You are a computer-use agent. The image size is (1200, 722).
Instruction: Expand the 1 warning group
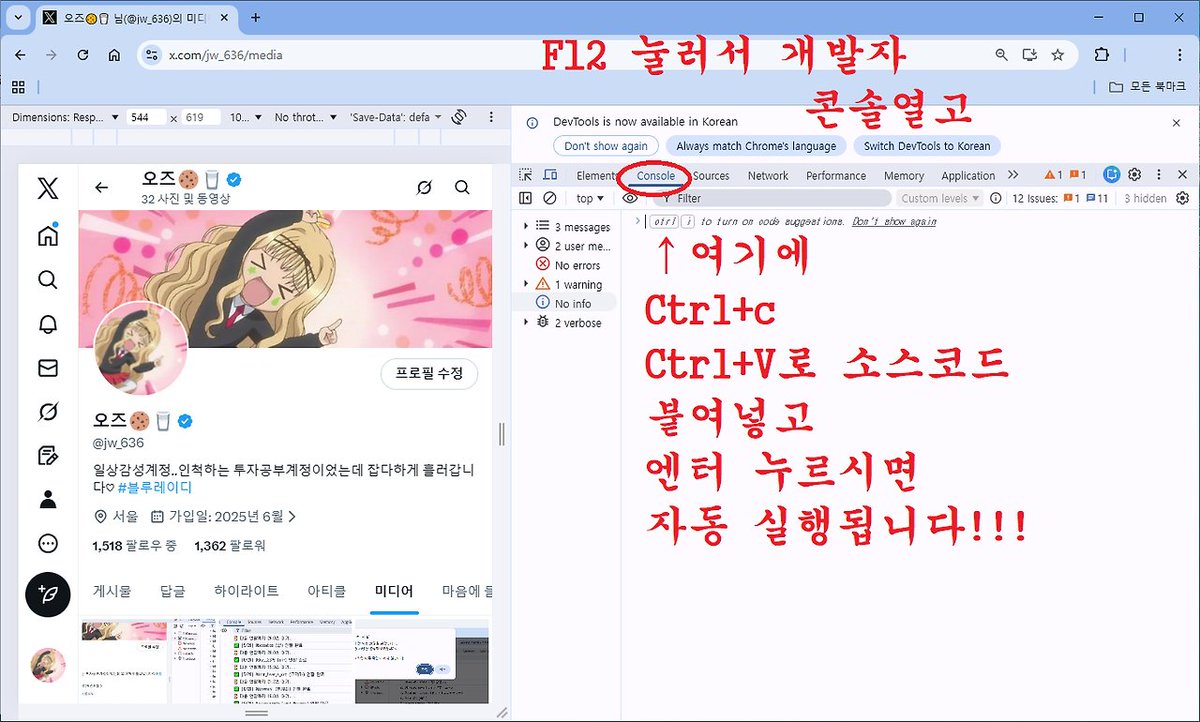click(527, 284)
